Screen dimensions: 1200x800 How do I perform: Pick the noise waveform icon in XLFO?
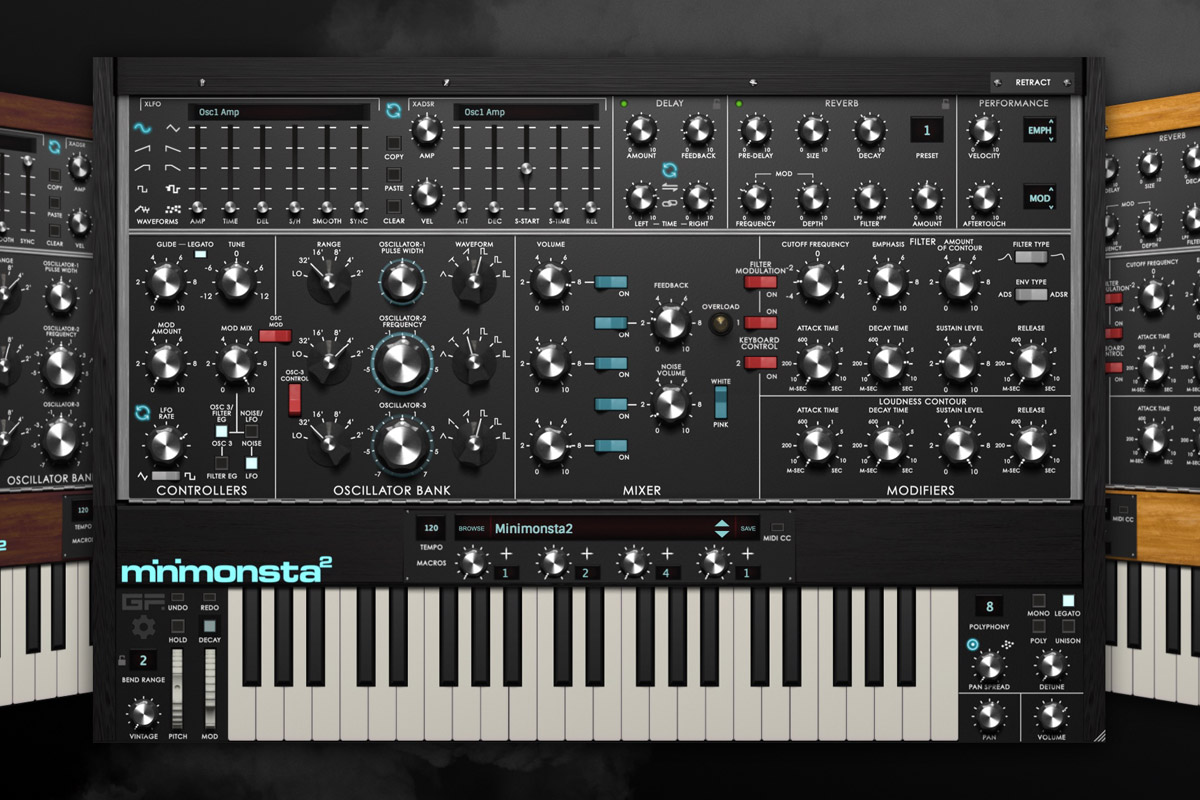point(143,208)
